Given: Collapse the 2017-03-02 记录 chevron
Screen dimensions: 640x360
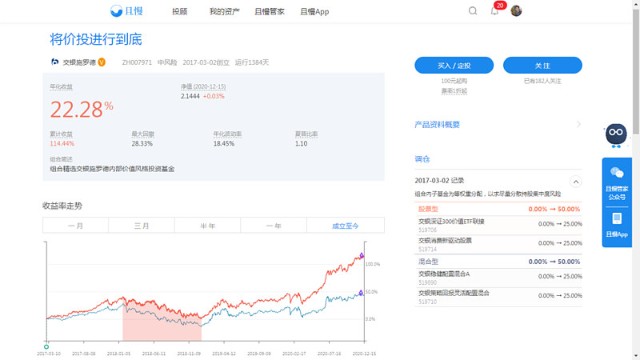Looking at the screenshot, I should (x=576, y=182).
